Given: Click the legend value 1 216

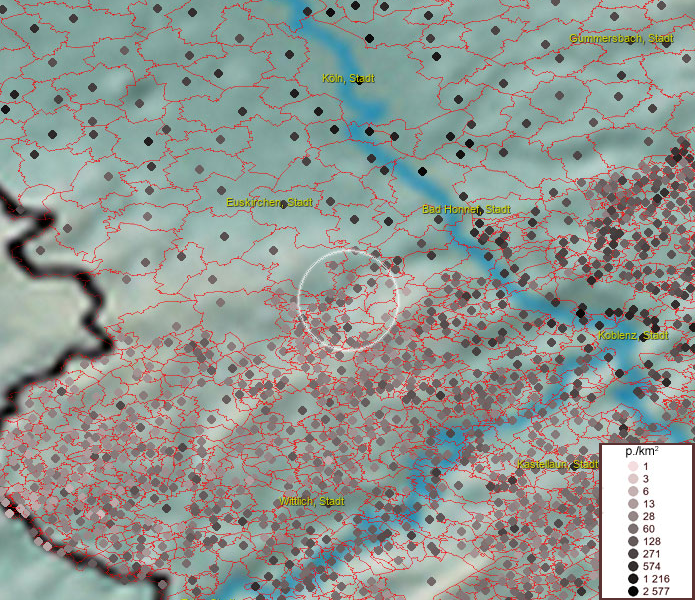Looking at the screenshot, I should click(x=656, y=579).
